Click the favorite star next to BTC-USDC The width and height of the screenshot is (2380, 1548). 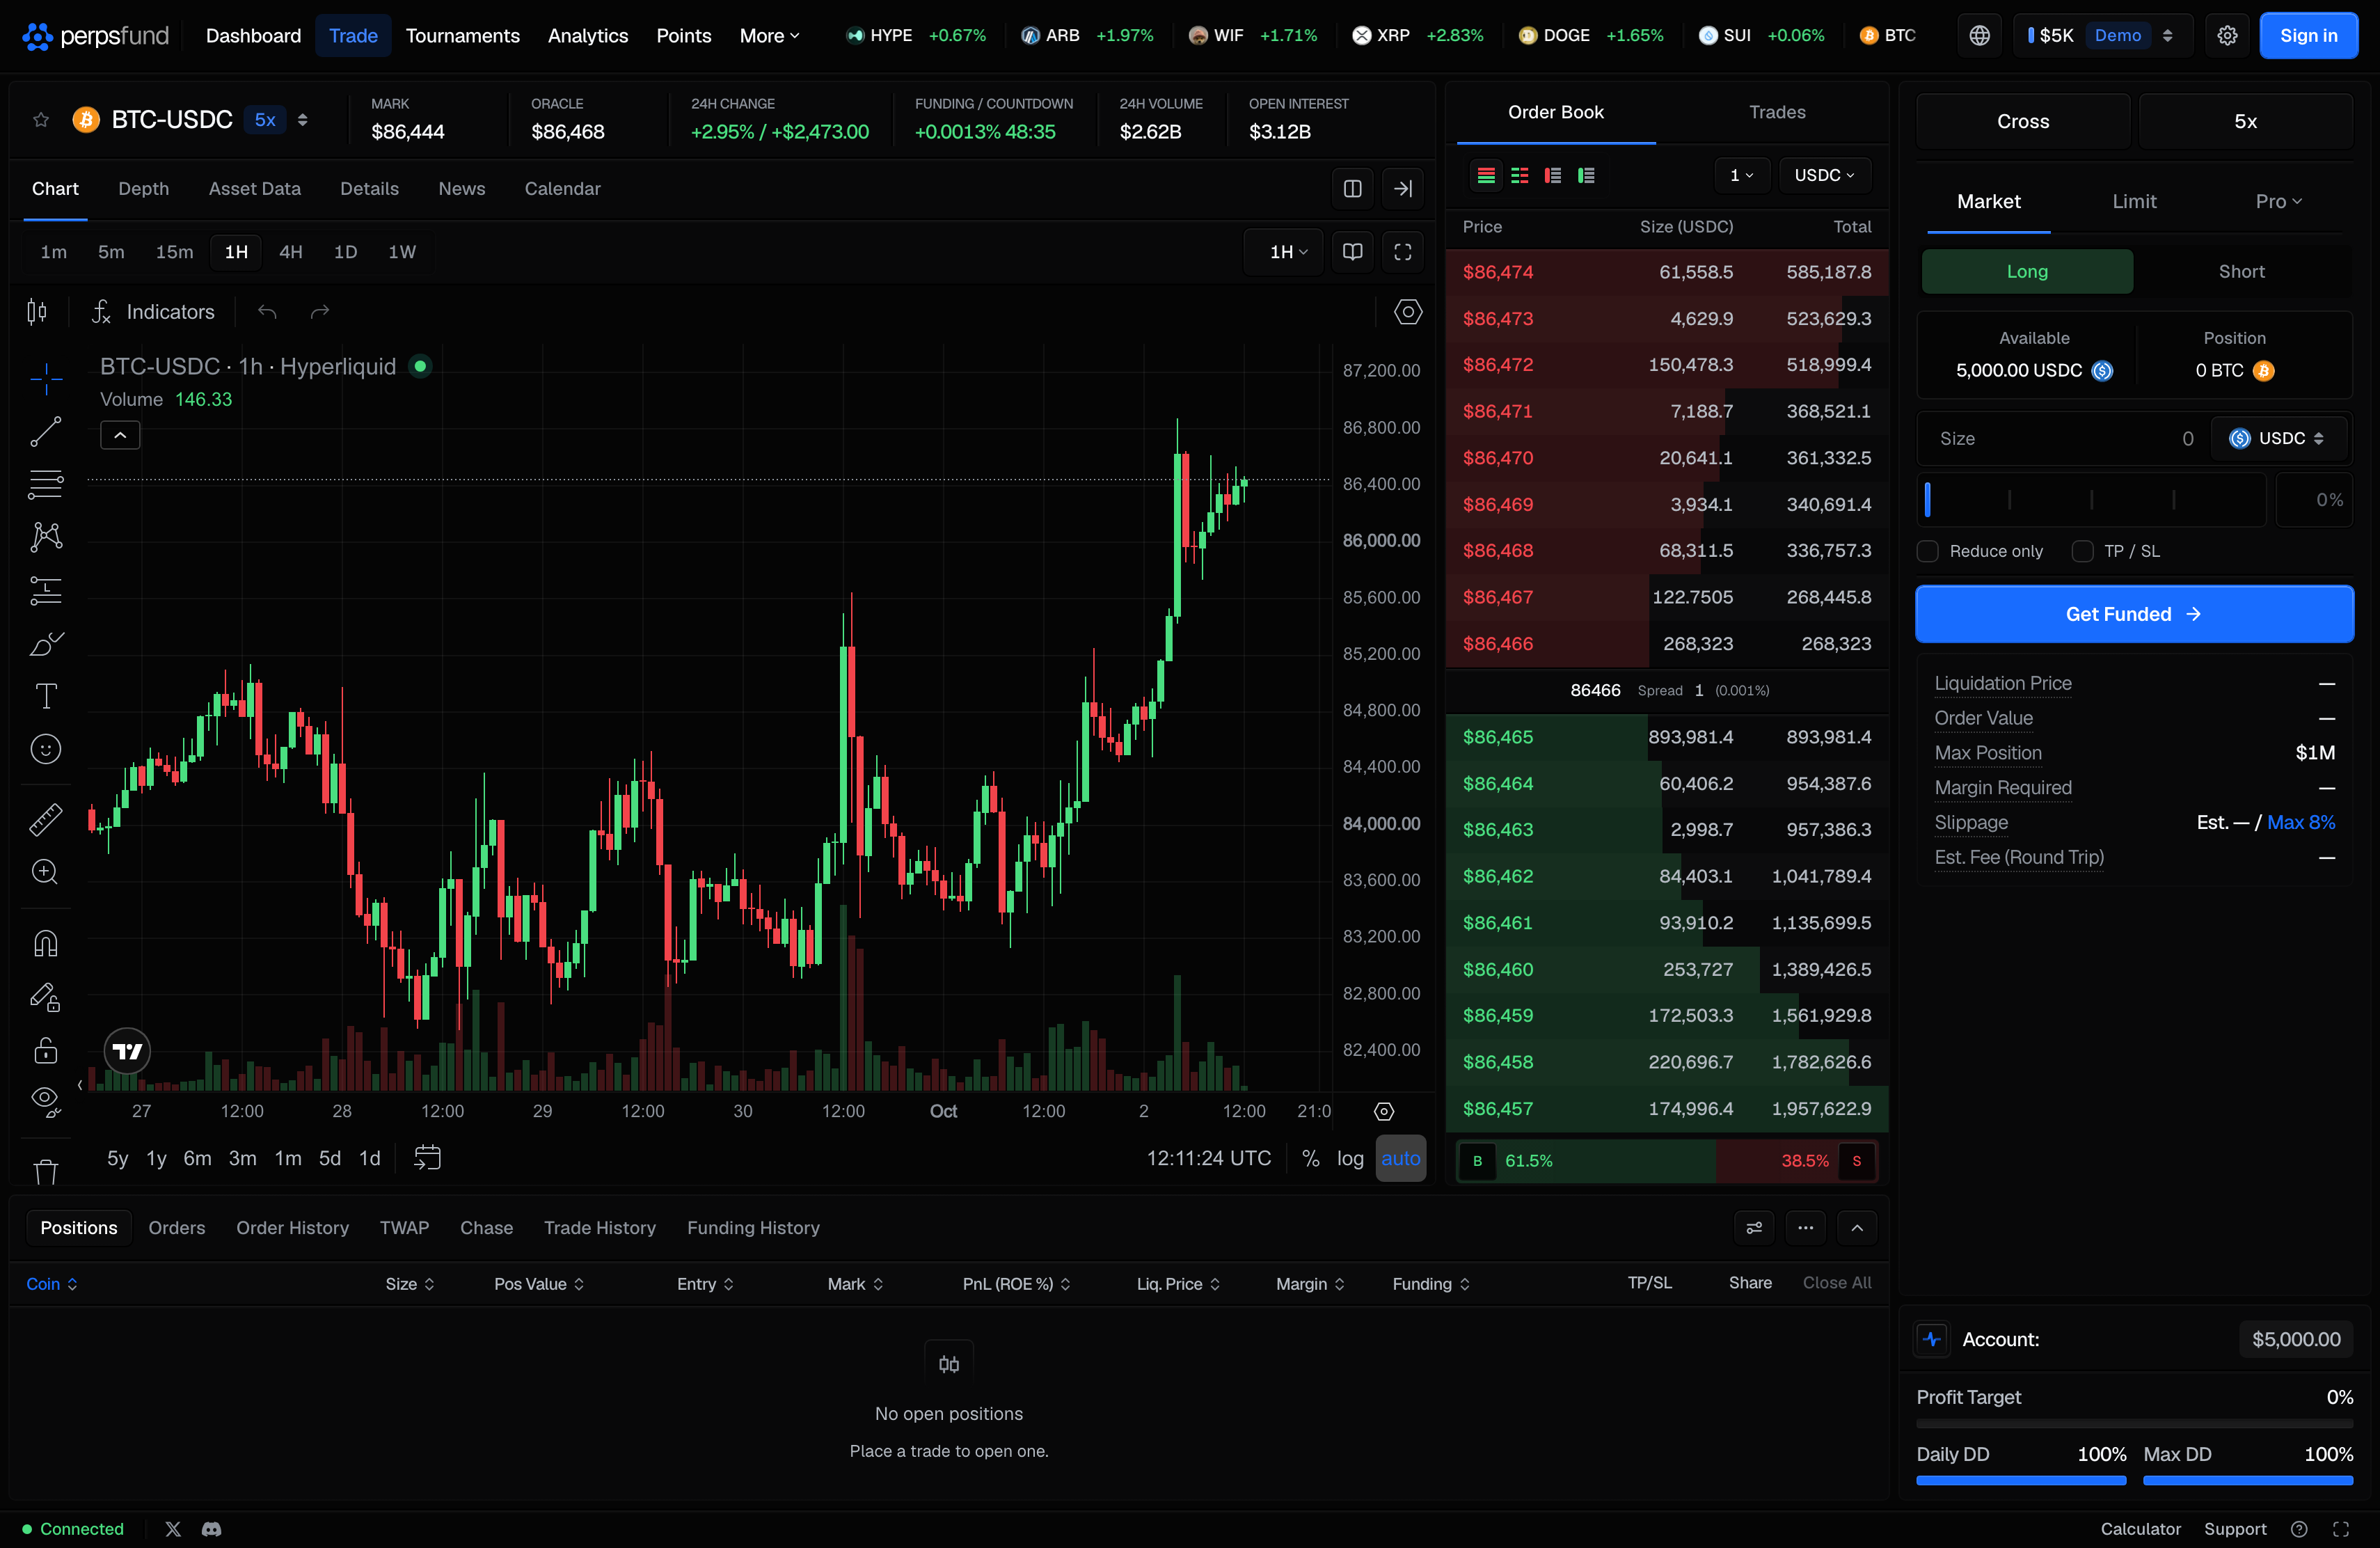pyautogui.click(x=41, y=120)
